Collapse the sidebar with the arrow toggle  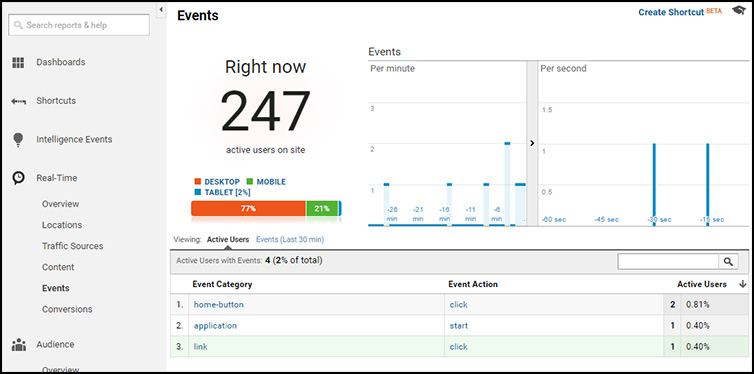coord(161,9)
